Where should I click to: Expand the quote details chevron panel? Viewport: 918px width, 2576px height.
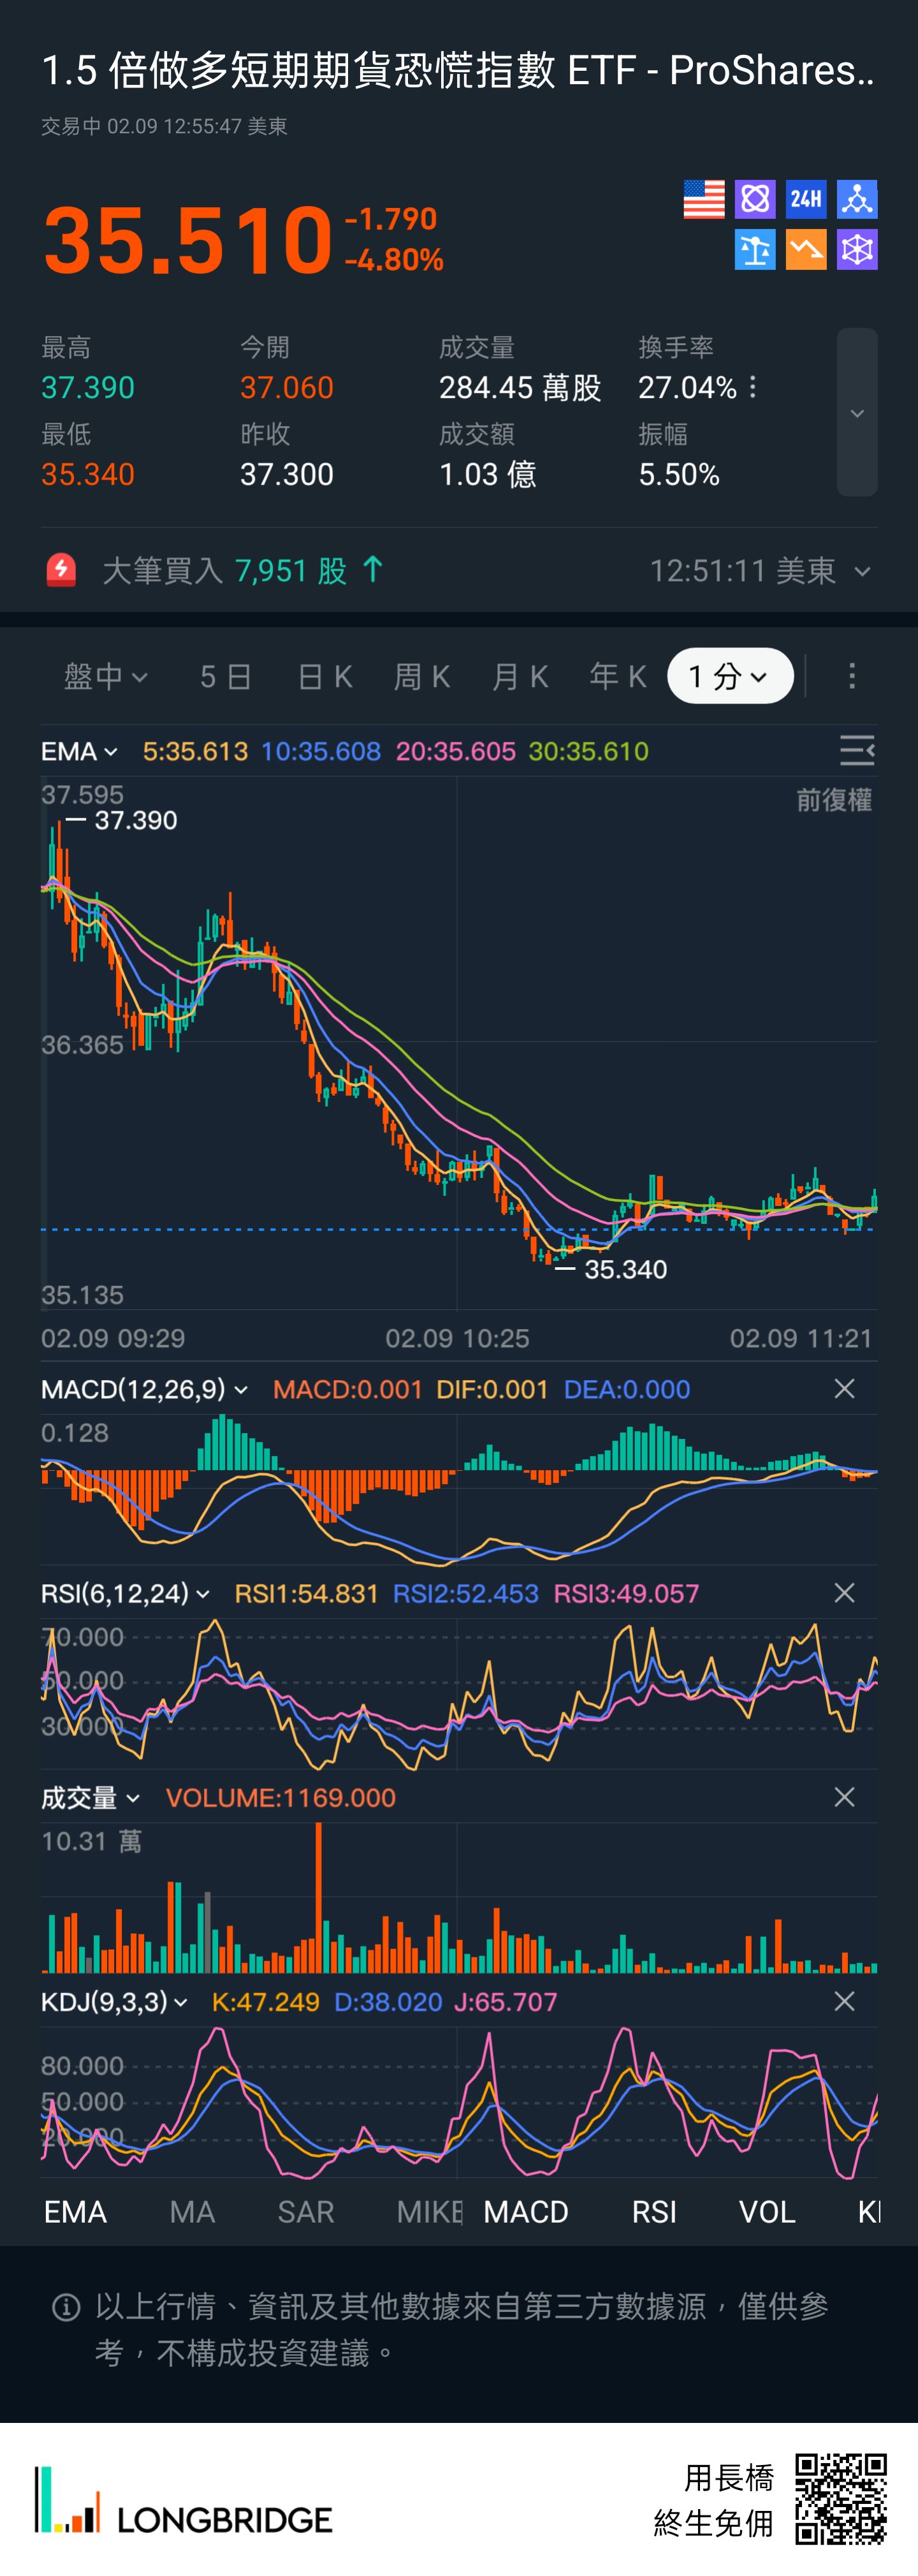click(x=857, y=413)
